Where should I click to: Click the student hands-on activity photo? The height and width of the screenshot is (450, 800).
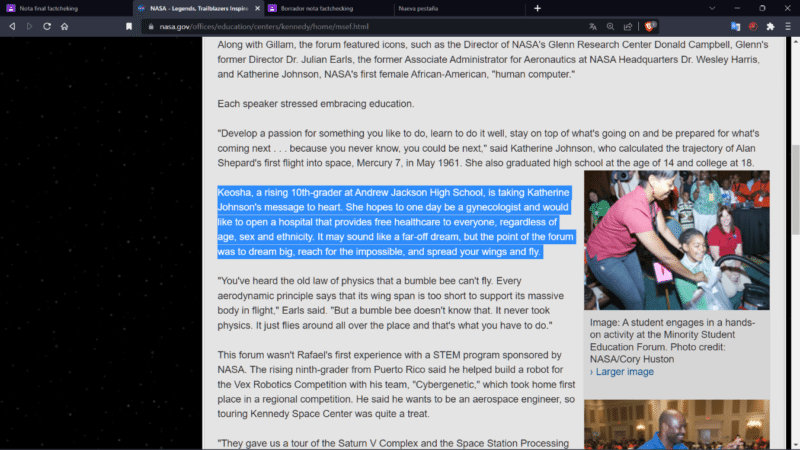[676, 240]
